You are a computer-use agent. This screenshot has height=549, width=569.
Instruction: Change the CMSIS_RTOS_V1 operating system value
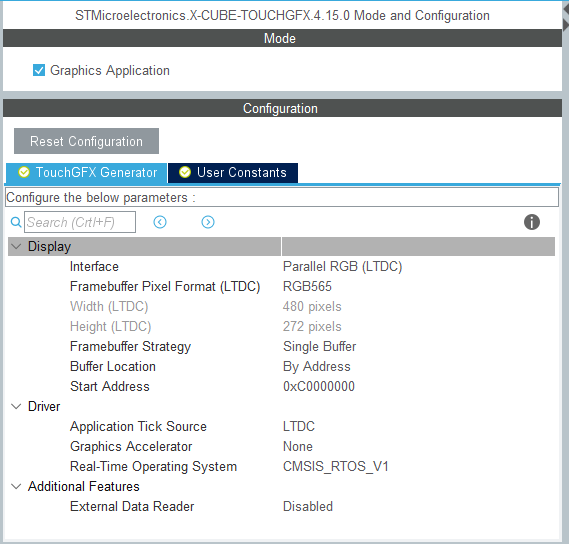[x=336, y=466]
